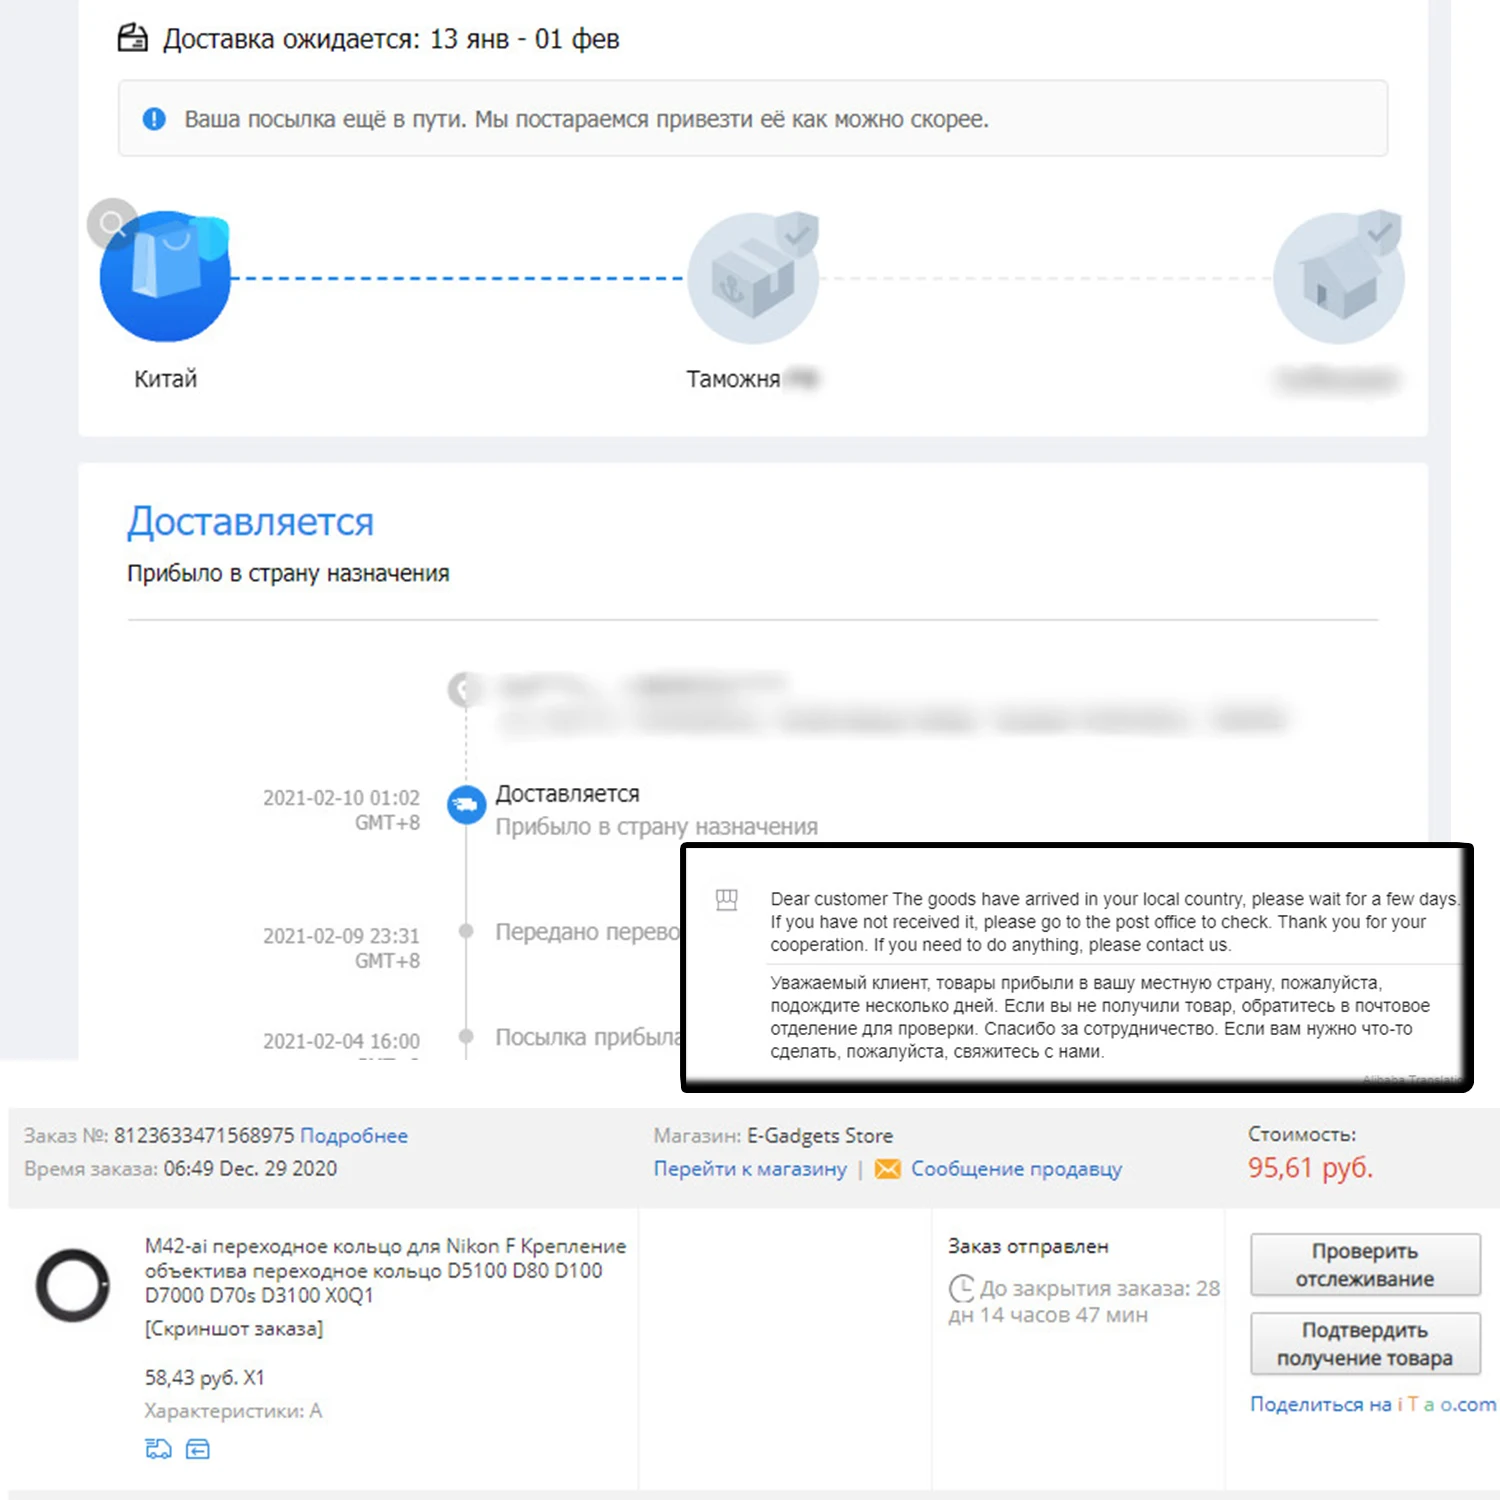The height and width of the screenshot is (1500, 1500).
Task: Open the Подробнее order details link
Action: [x=354, y=1136]
